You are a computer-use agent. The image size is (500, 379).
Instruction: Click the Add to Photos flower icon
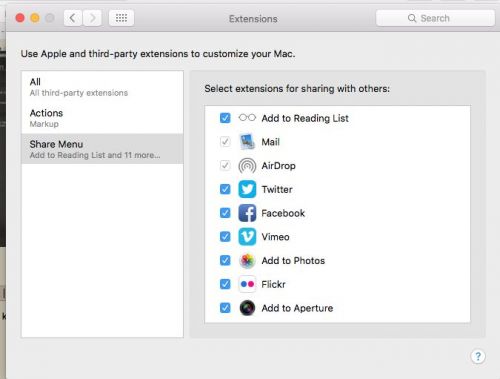point(247,260)
